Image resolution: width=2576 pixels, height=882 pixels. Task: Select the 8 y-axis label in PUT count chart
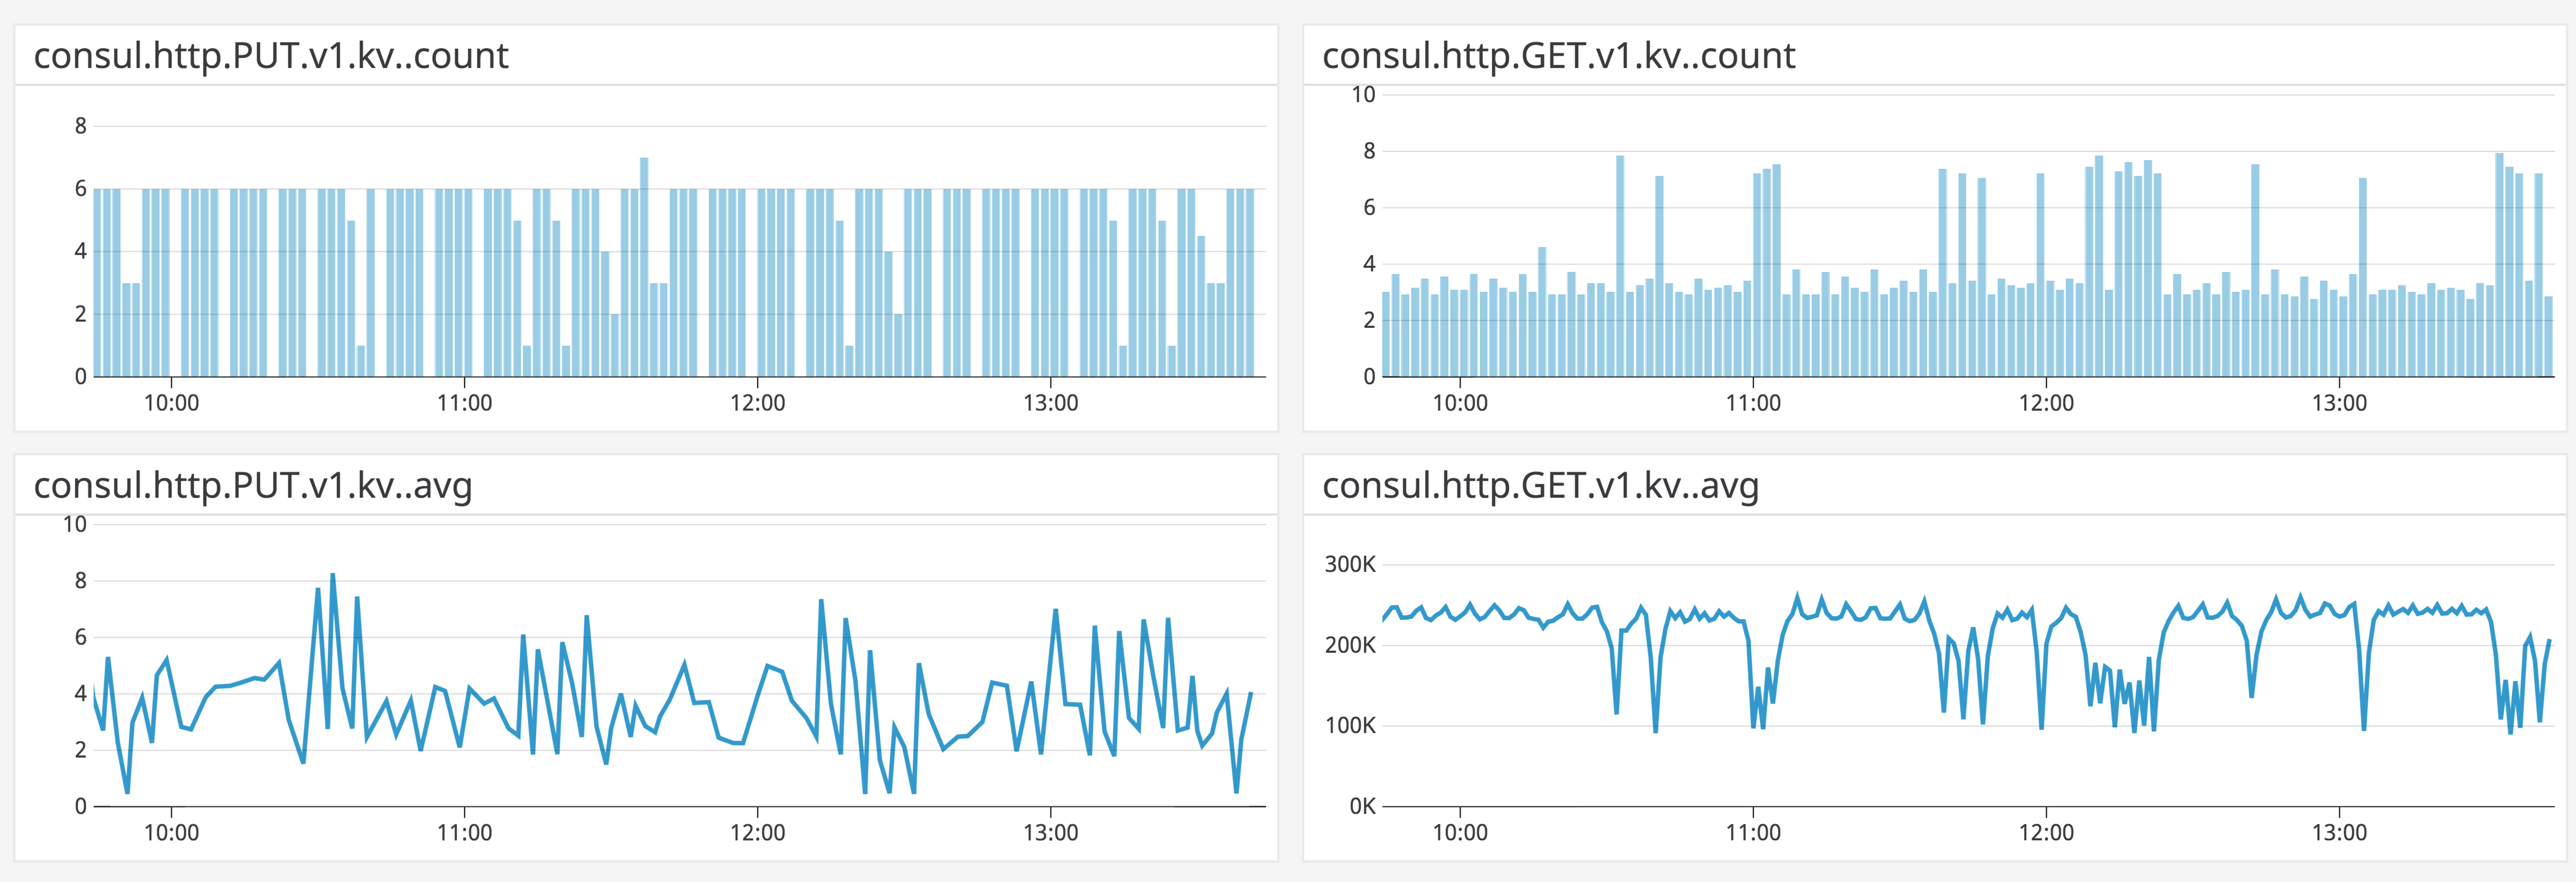[81, 126]
